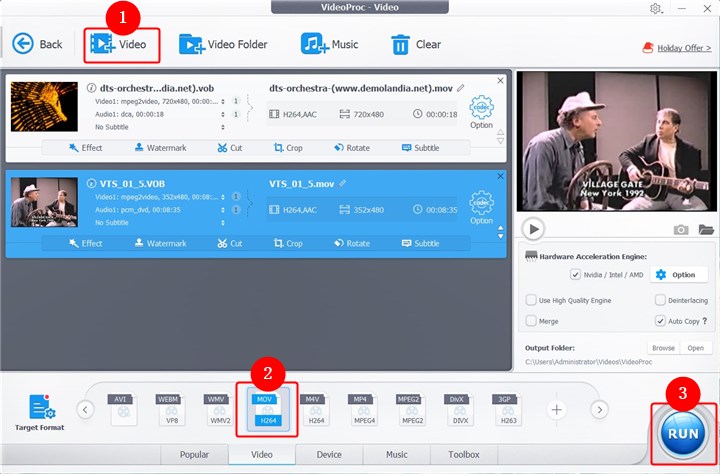Take a snapshot with camera icon
The width and height of the screenshot is (720, 474).
pyautogui.click(x=681, y=229)
